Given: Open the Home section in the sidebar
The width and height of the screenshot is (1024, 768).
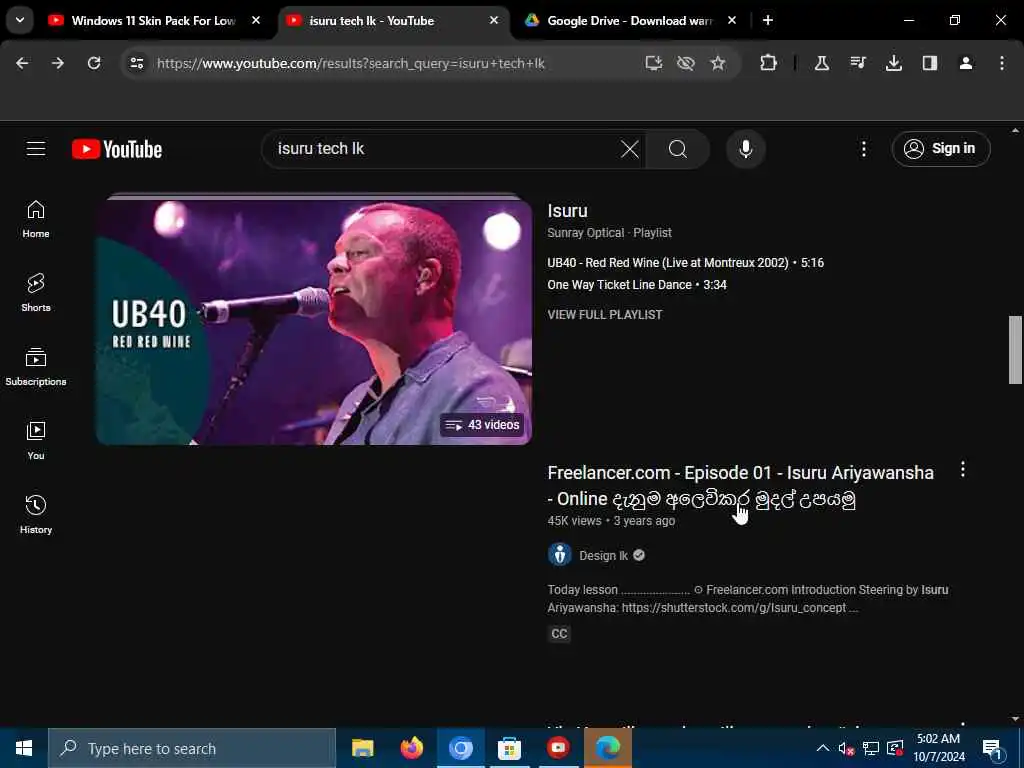Looking at the screenshot, I should [36, 219].
